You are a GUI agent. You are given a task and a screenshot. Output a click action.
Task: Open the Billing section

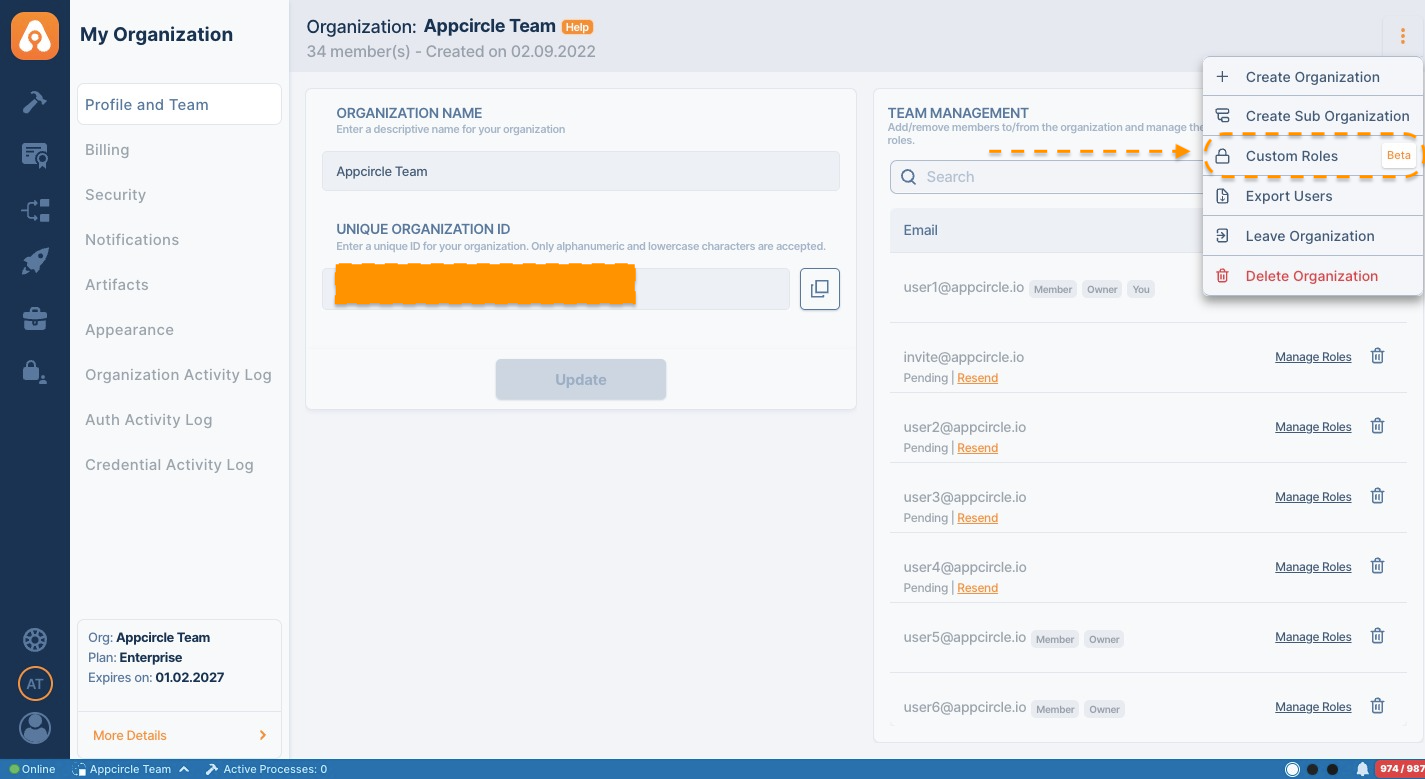[107, 150]
